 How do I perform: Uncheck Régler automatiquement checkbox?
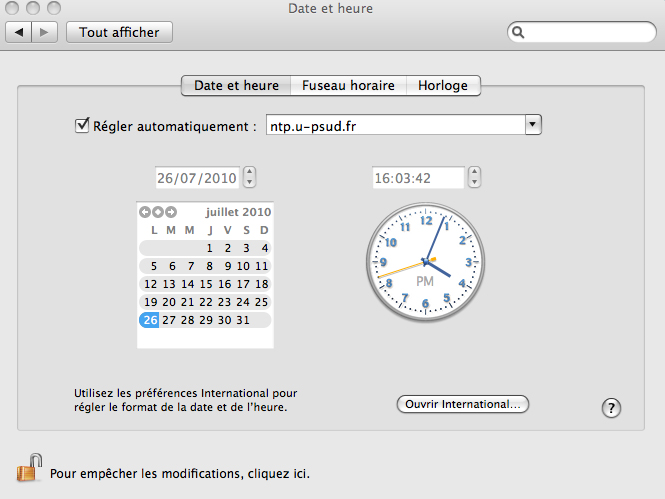(83, 125)
